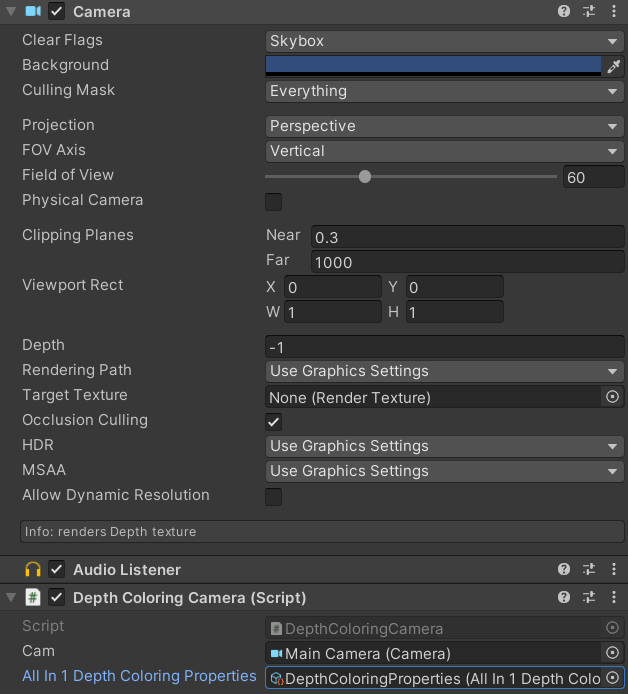Screen dimensions: 628x694
Task: Open Camera component more options menu
Action: tap(613, 11)
